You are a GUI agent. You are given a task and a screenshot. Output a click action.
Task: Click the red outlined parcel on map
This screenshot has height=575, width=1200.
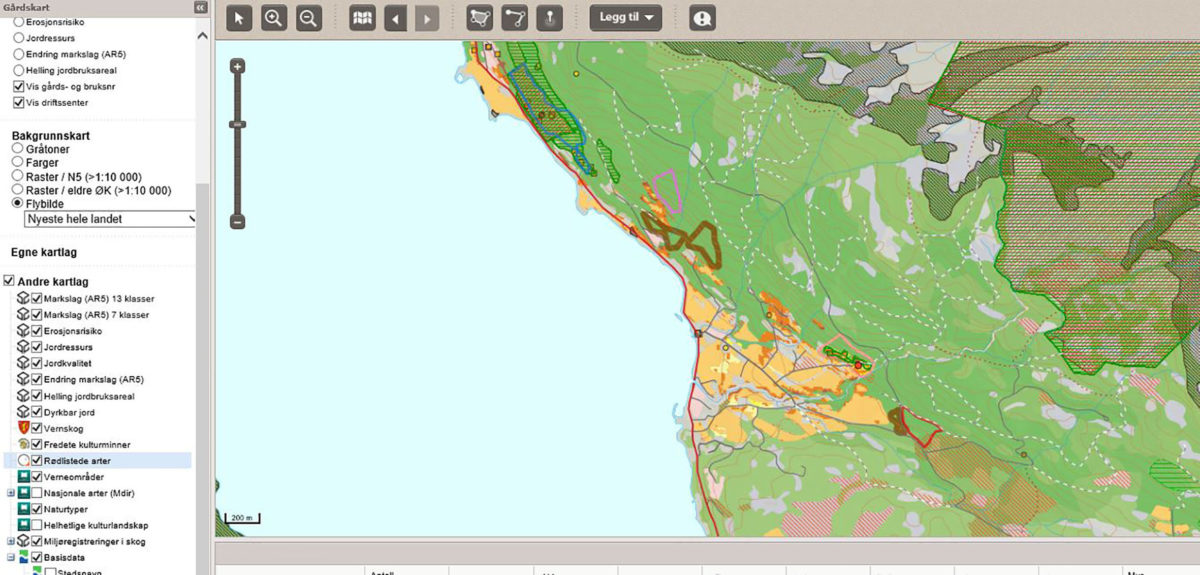click(918, 426)
